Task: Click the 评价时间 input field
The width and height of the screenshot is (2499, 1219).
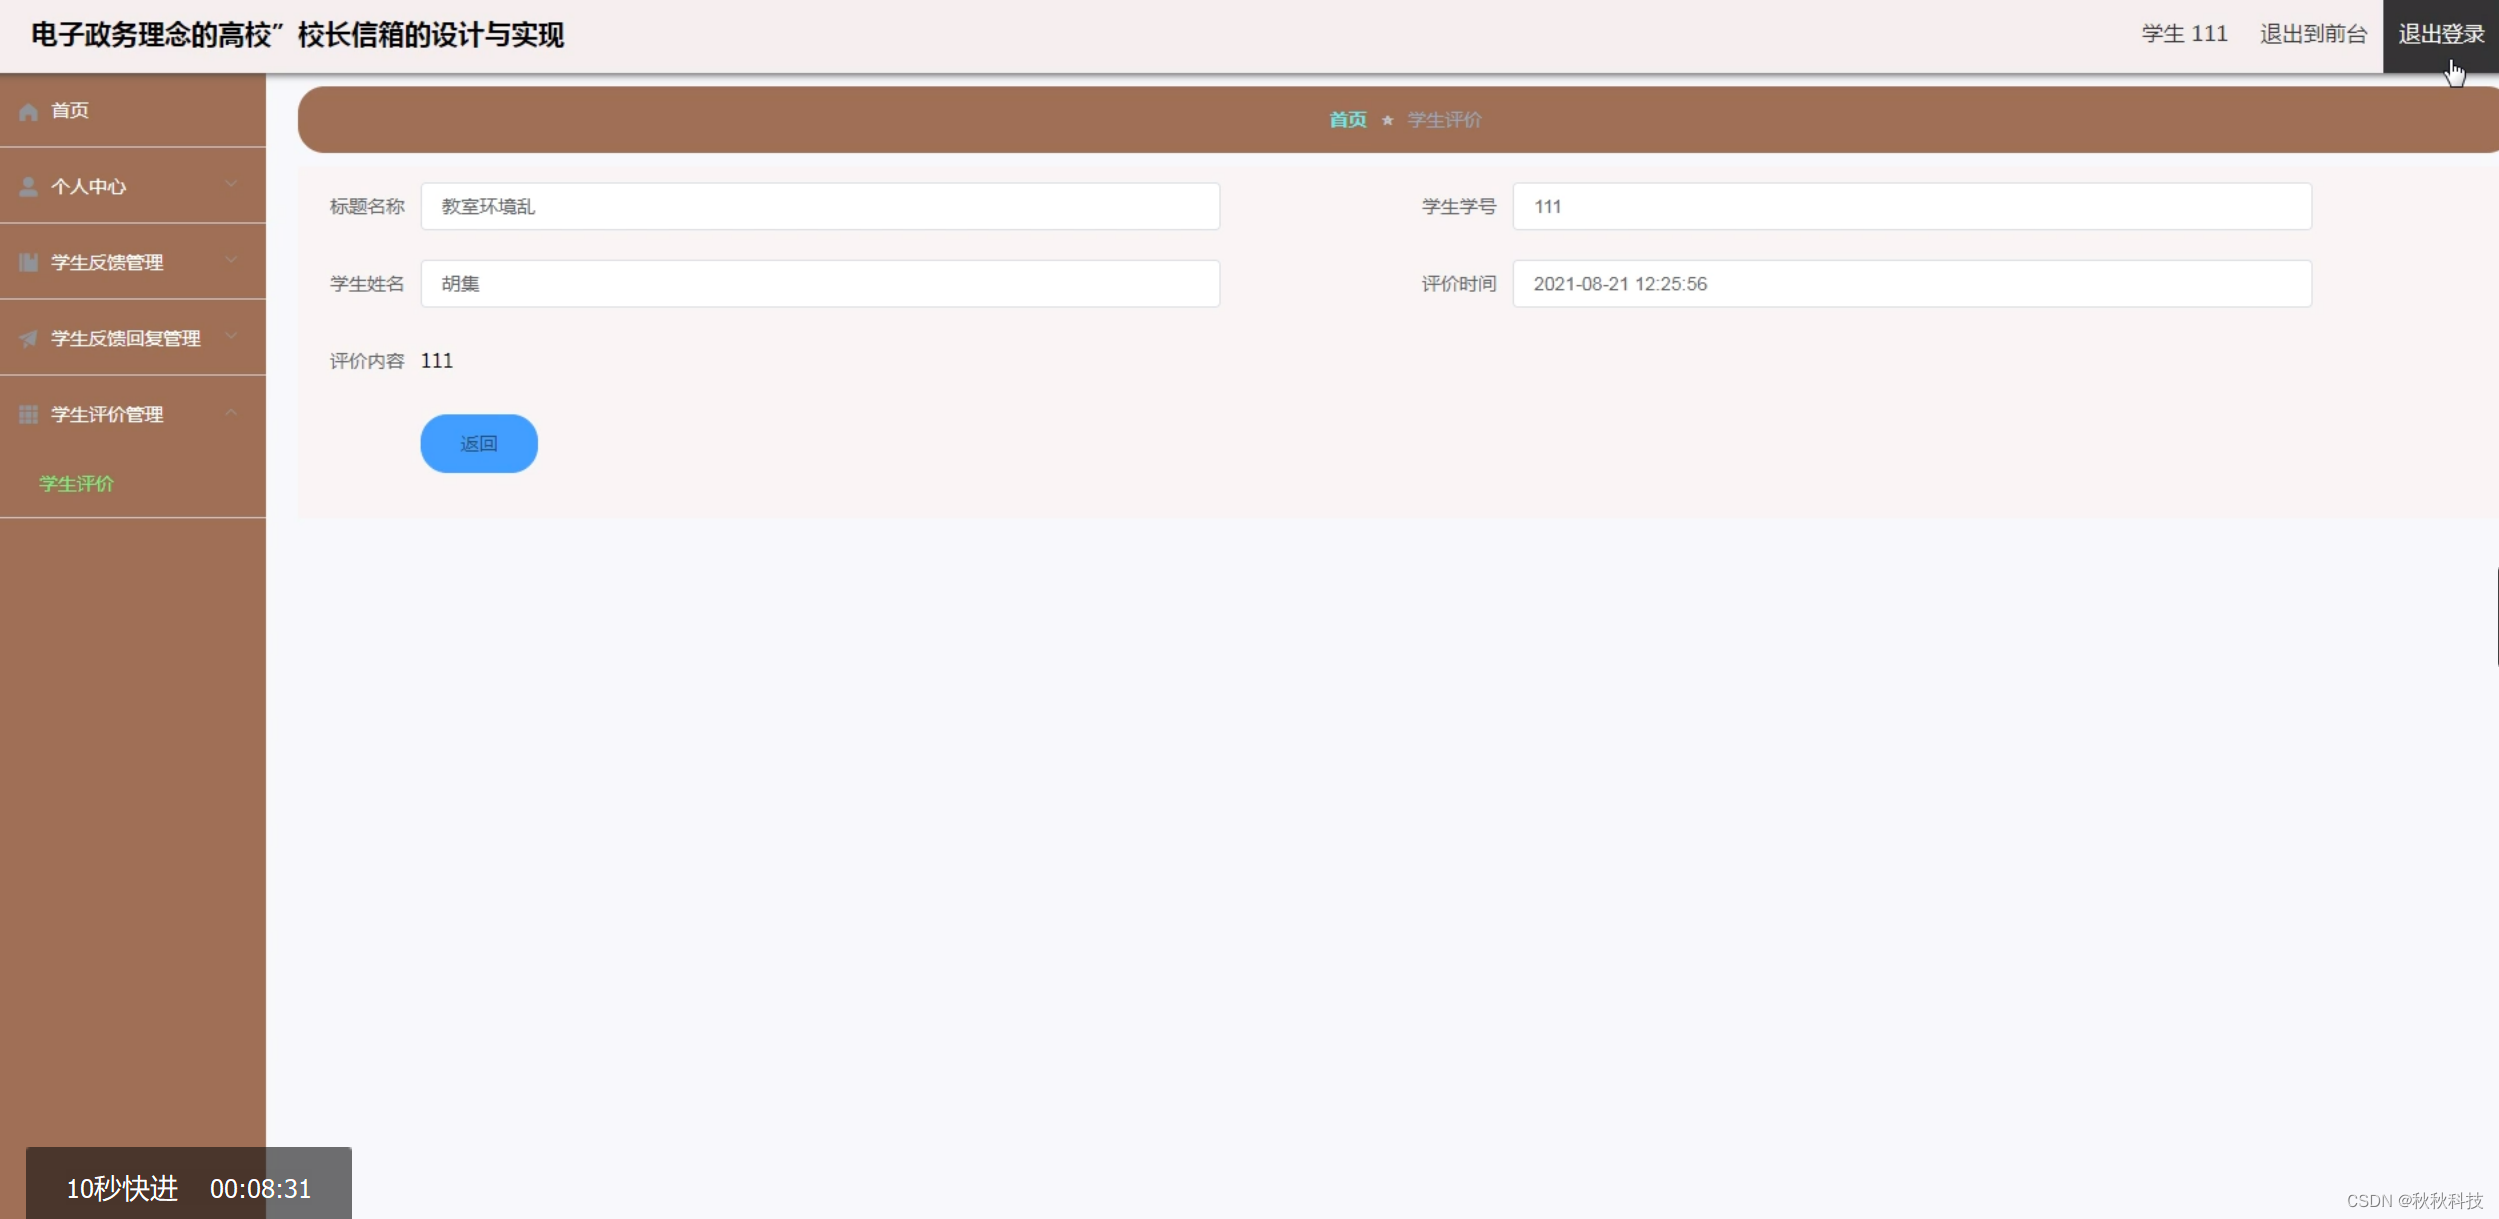Action: (1911, 284)
